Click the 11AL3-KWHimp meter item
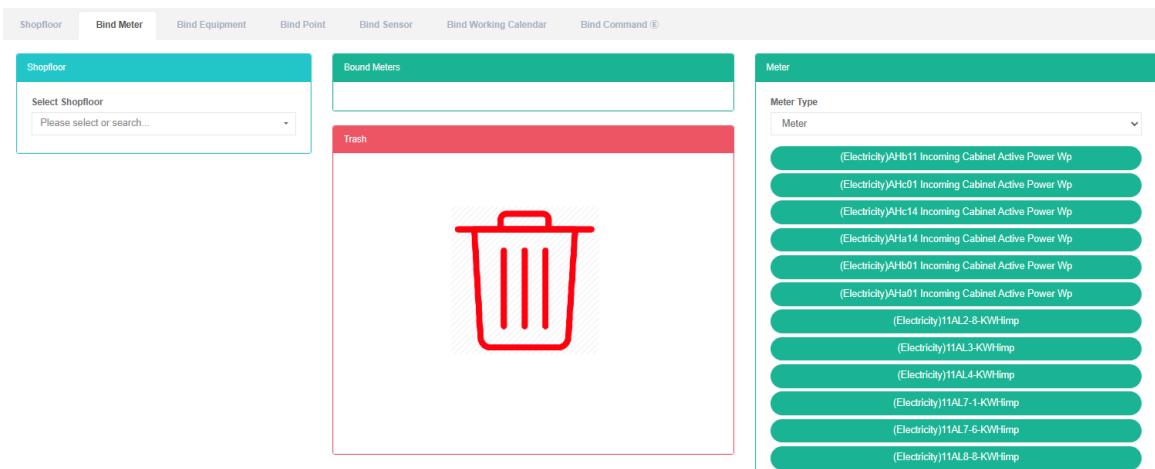 coord(955,348)
